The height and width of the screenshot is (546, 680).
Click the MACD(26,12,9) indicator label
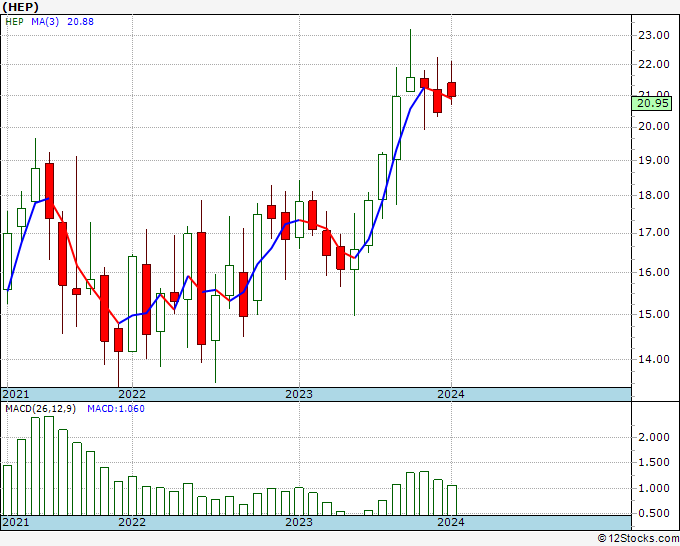[x=40, y=409]
